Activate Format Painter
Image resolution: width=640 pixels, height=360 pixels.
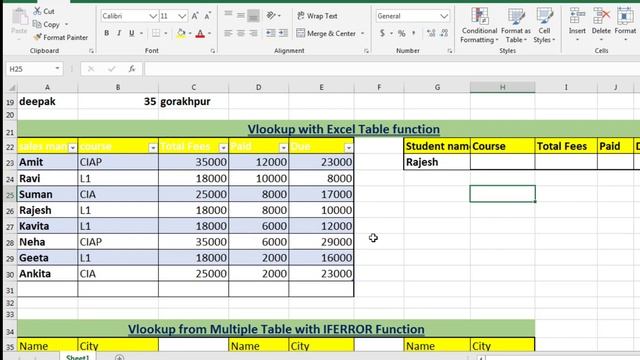[60, 38]
